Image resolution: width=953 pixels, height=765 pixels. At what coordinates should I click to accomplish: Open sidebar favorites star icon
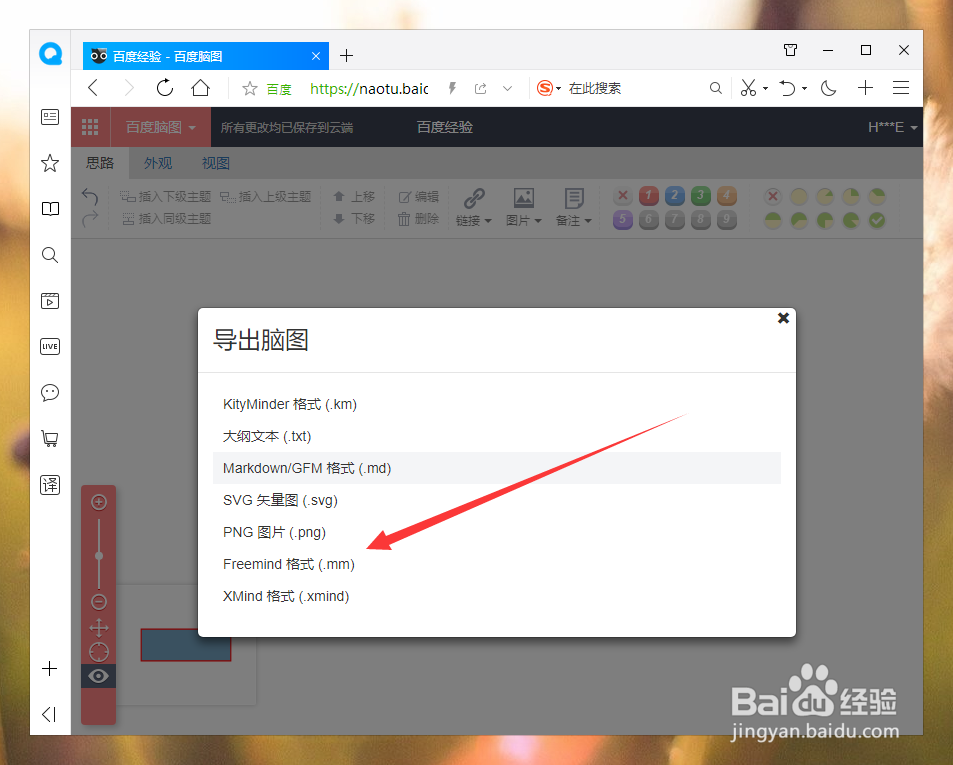point(50,163)
